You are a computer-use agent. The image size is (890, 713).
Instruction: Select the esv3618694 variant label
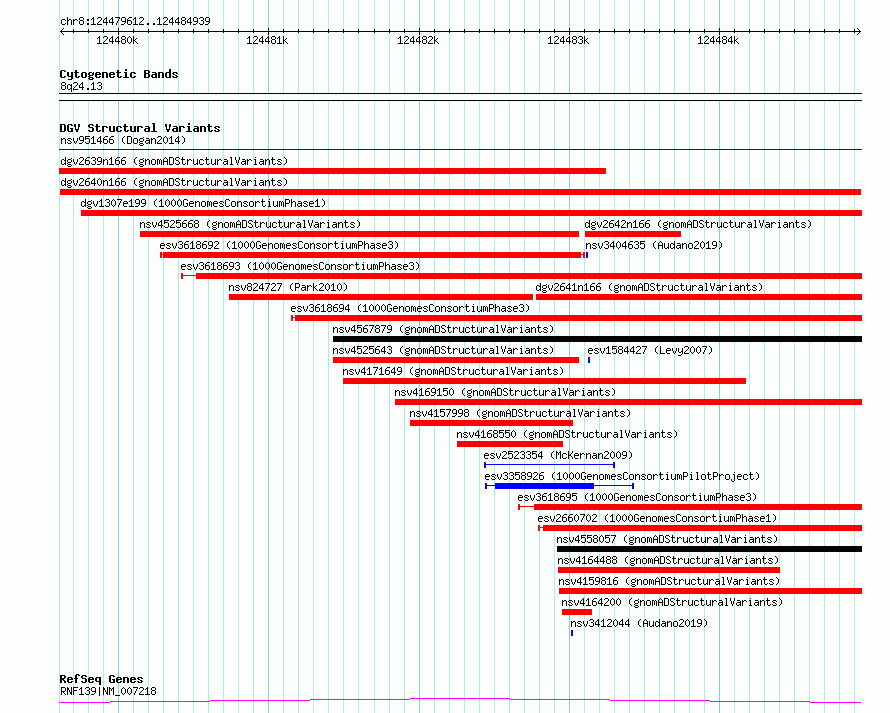(x=410, y=308)
